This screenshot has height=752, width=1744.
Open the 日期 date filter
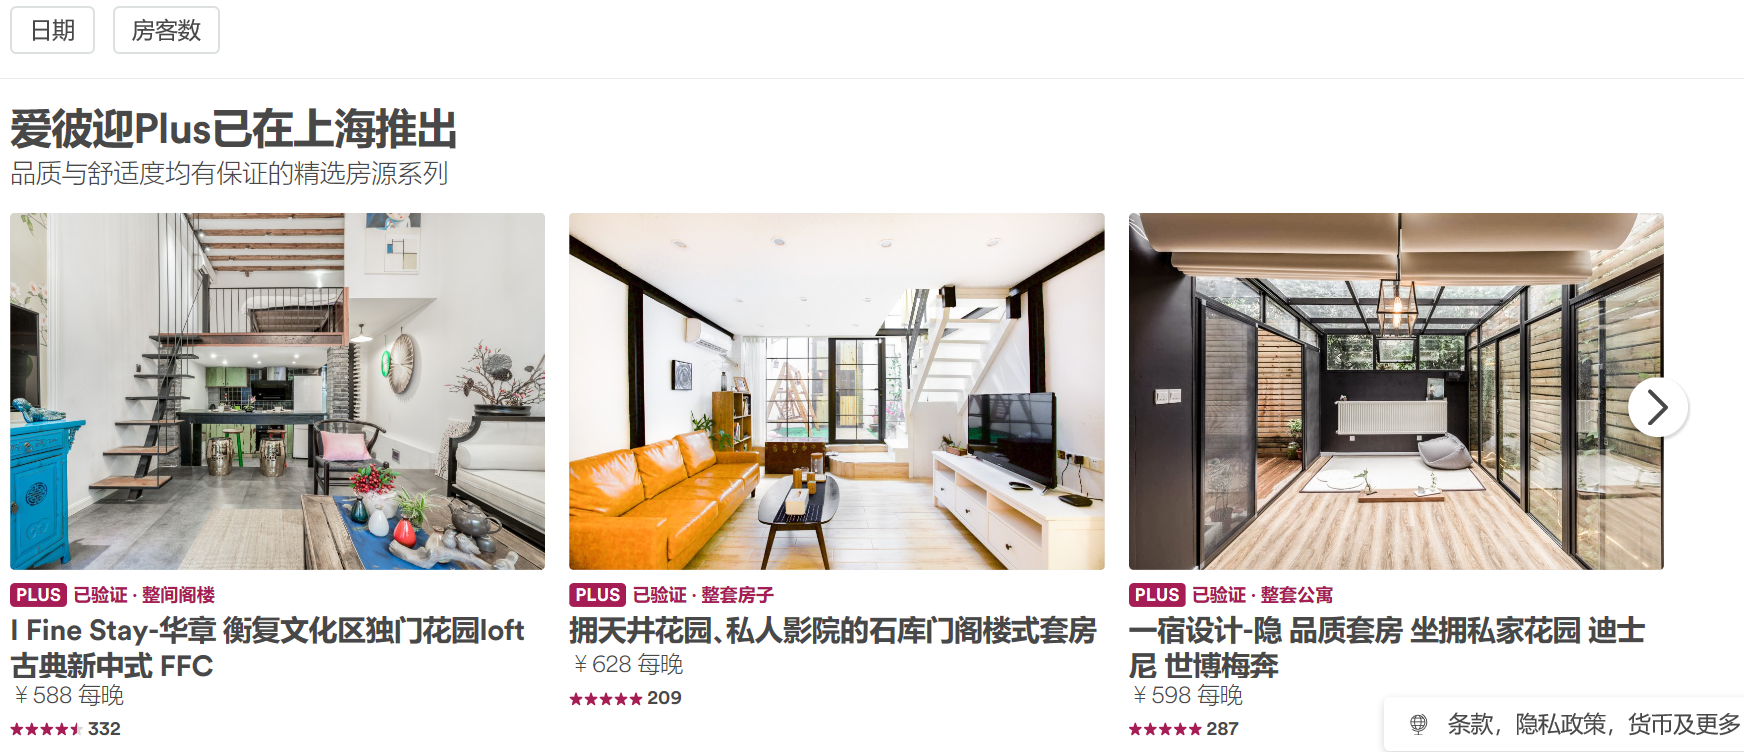(52, 30)
